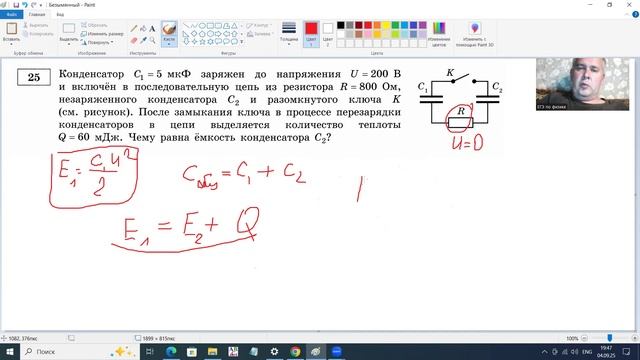Click the Save icon in quick access toolbar
The width and height of the screenshot is (640, 360).
coord(16,5)
